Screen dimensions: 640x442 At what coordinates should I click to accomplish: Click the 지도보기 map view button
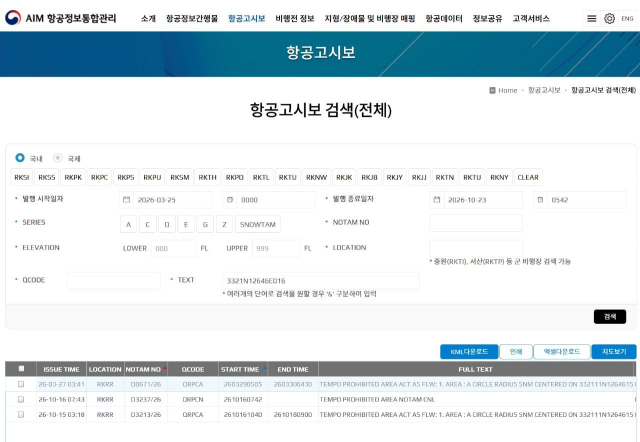[x=614, y=352]
